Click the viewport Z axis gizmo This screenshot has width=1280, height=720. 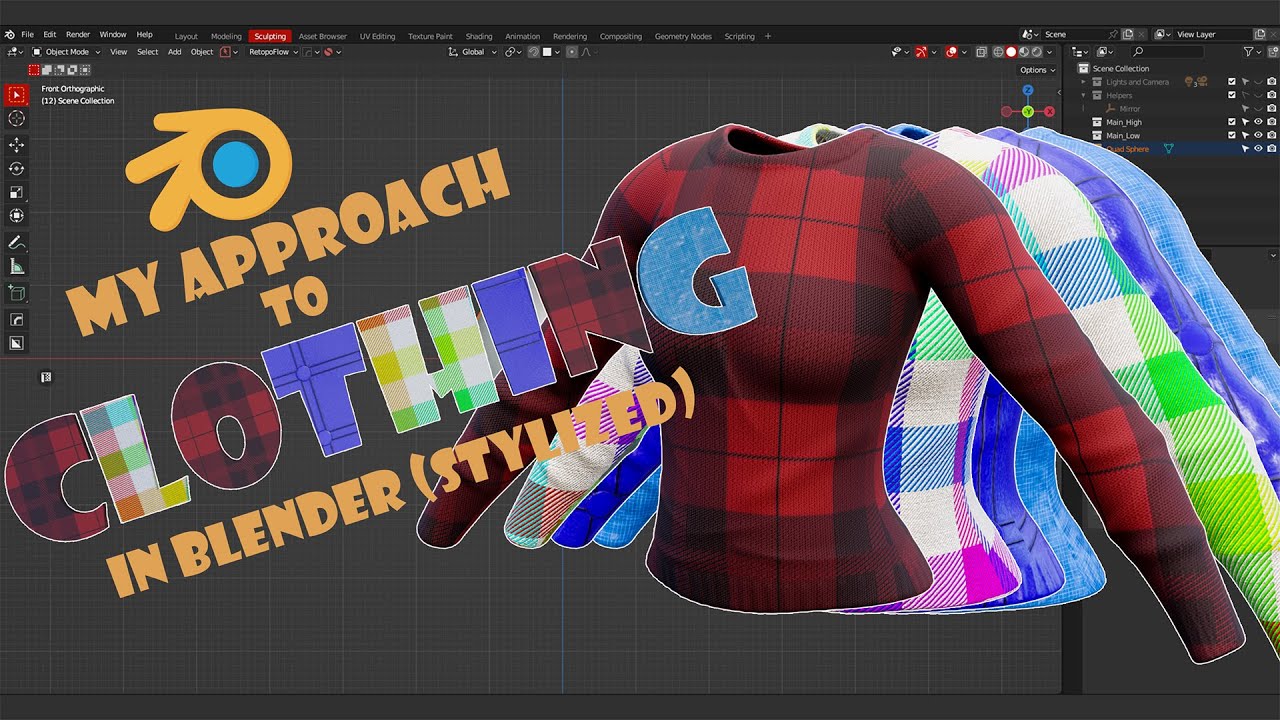tap(1028, 91)
